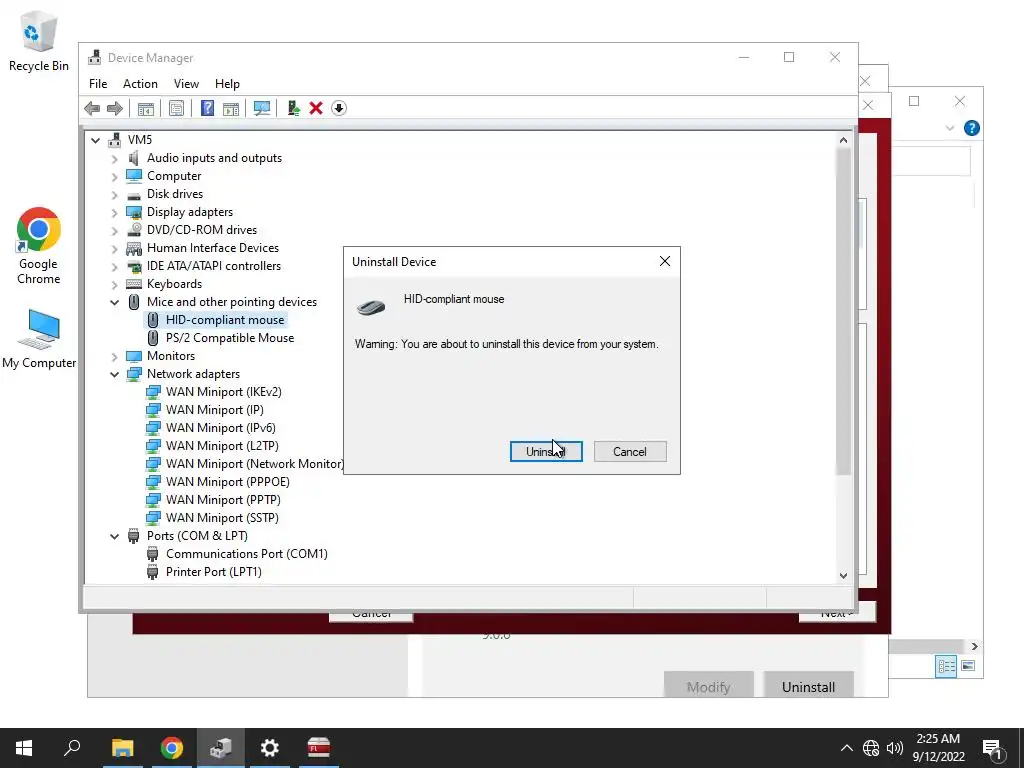The image size is (1024, 768).
Task: Select WAN Miniport (PPTP)
Action: (x=223, y=500)
